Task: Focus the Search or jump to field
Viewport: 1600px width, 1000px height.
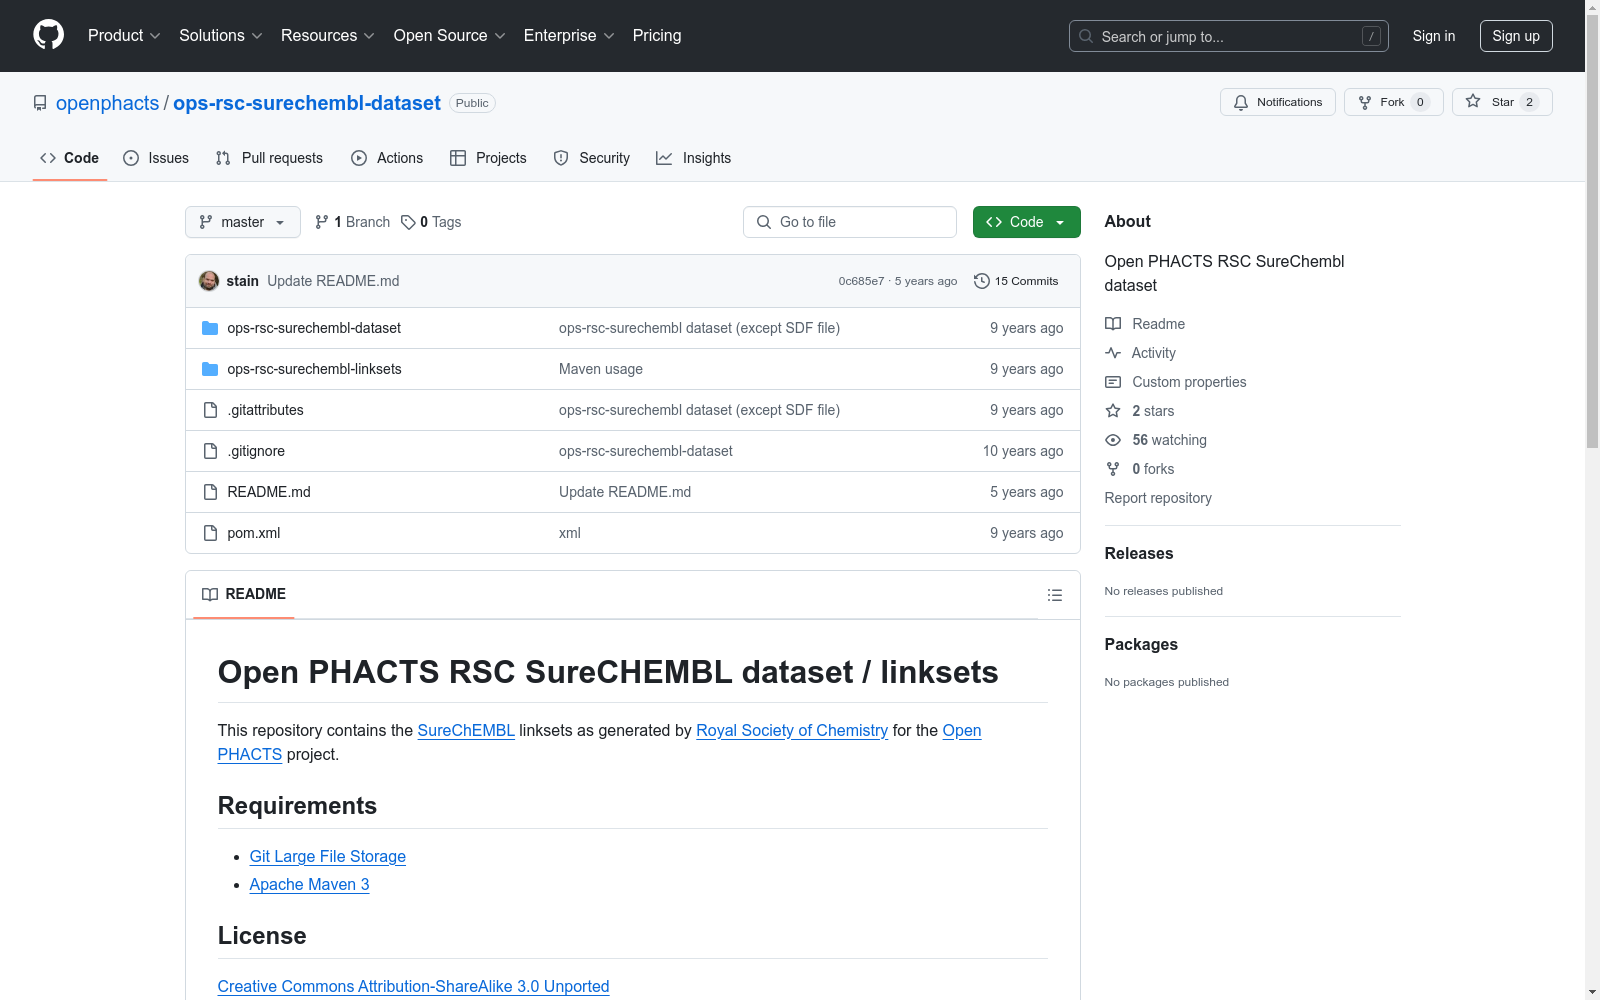Action: (1228, 36)
